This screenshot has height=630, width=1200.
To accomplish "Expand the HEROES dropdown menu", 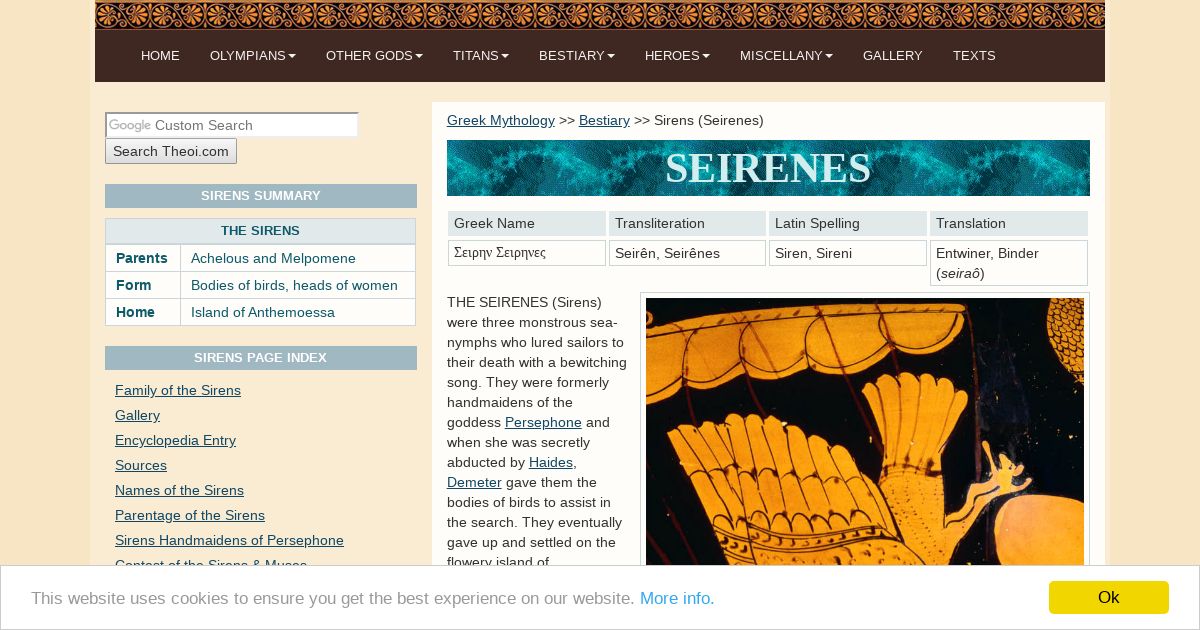I will pos(677,56).
